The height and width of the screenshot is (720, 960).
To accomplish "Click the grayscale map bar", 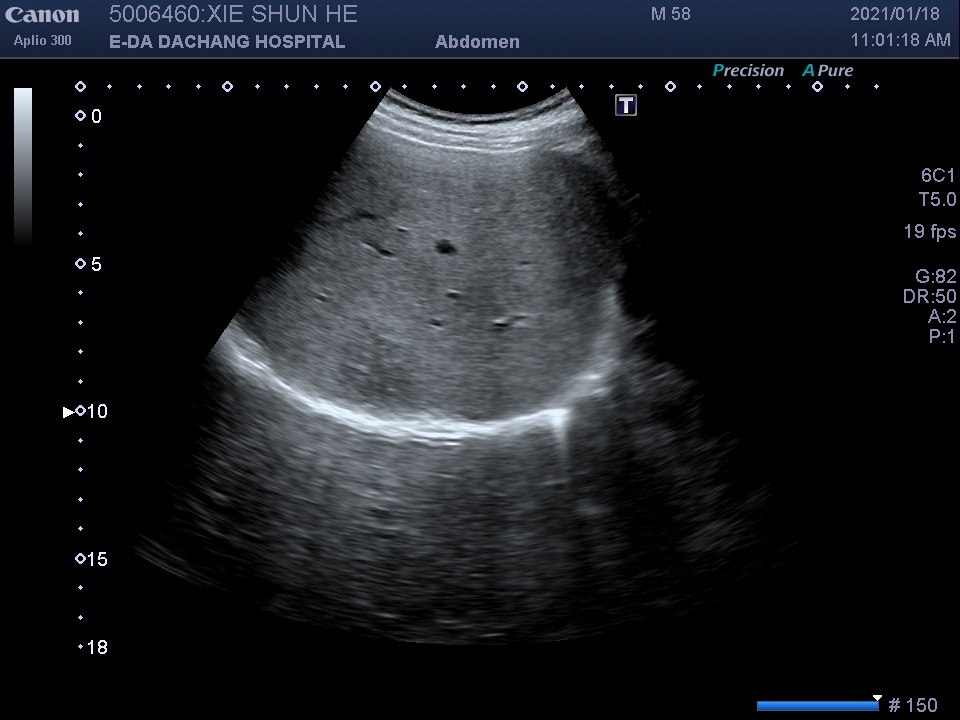I will click(23, 167).
